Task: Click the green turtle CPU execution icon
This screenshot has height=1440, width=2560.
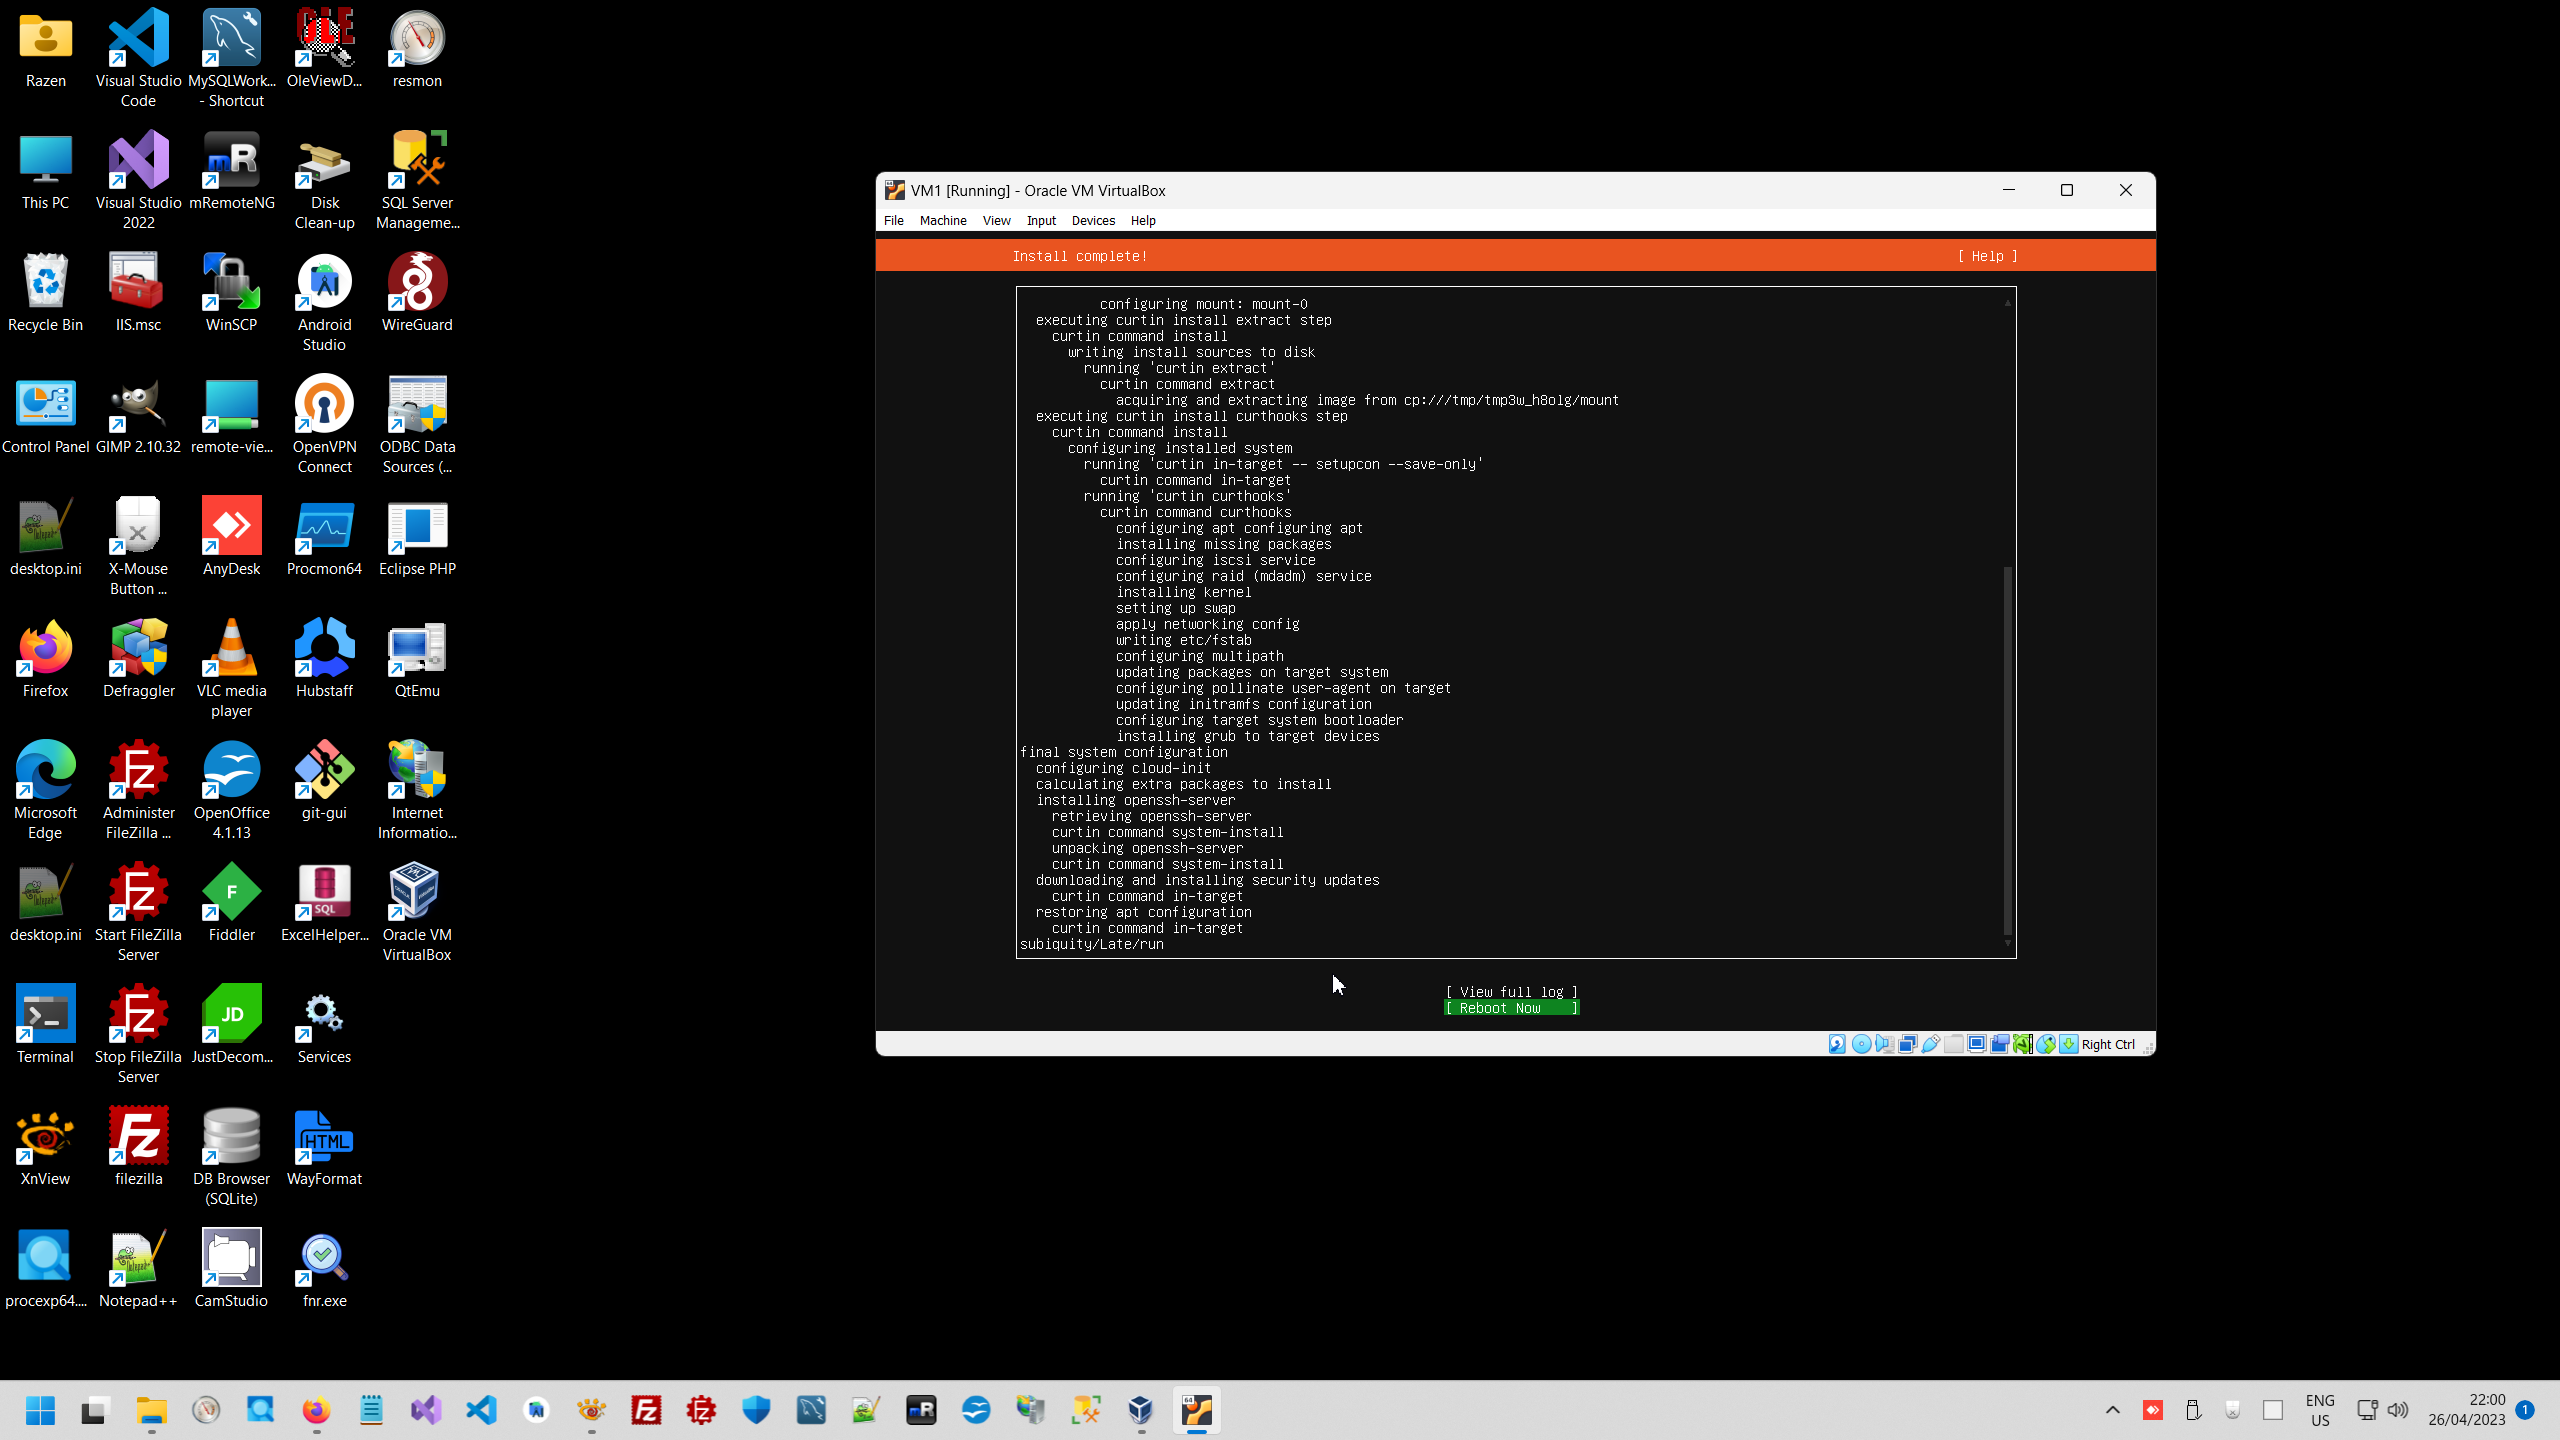Action: coord(2023,1044)
